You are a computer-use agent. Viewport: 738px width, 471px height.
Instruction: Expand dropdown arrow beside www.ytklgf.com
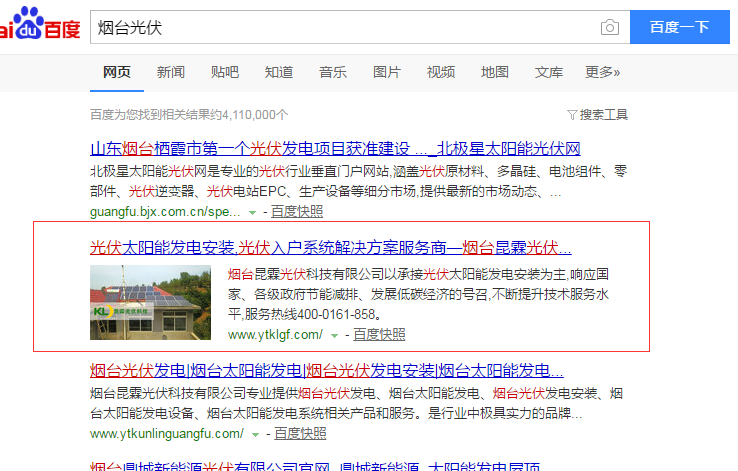click(334, 335)
